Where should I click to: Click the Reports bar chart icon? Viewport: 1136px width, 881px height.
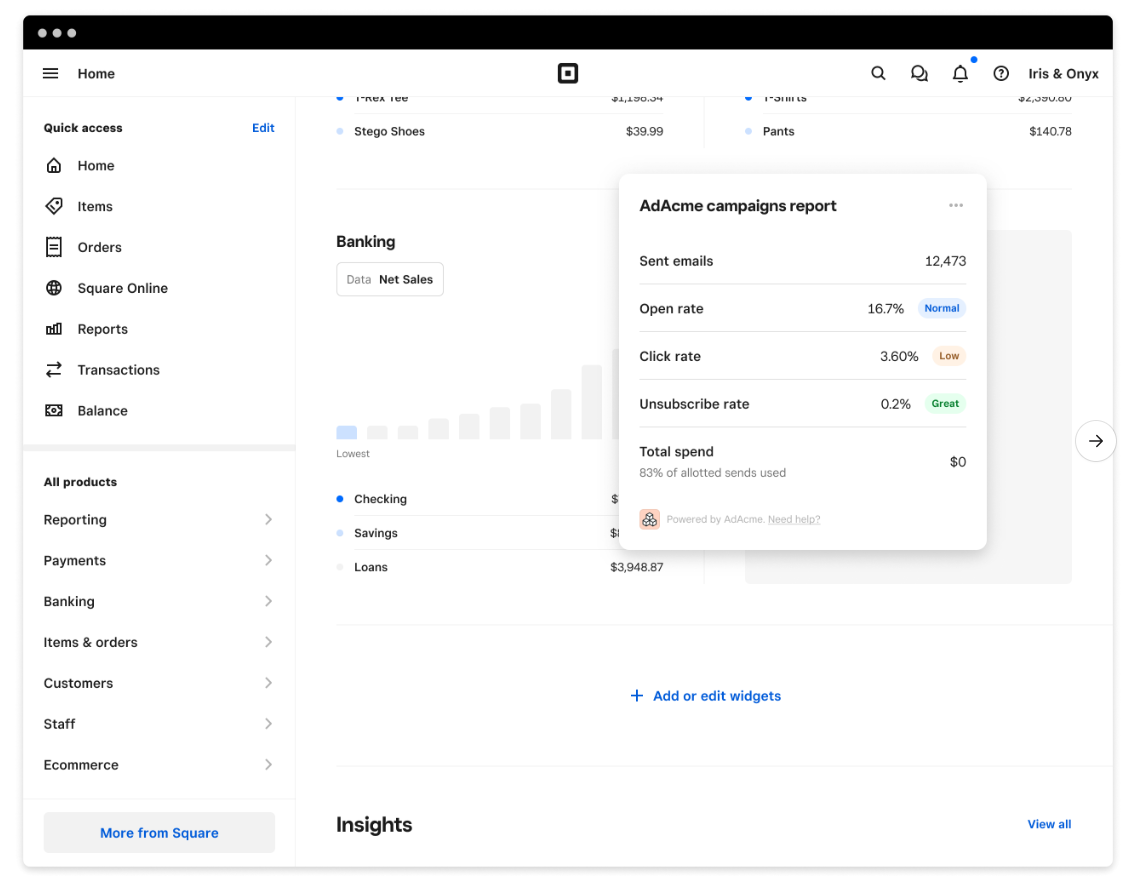[54, 329]
